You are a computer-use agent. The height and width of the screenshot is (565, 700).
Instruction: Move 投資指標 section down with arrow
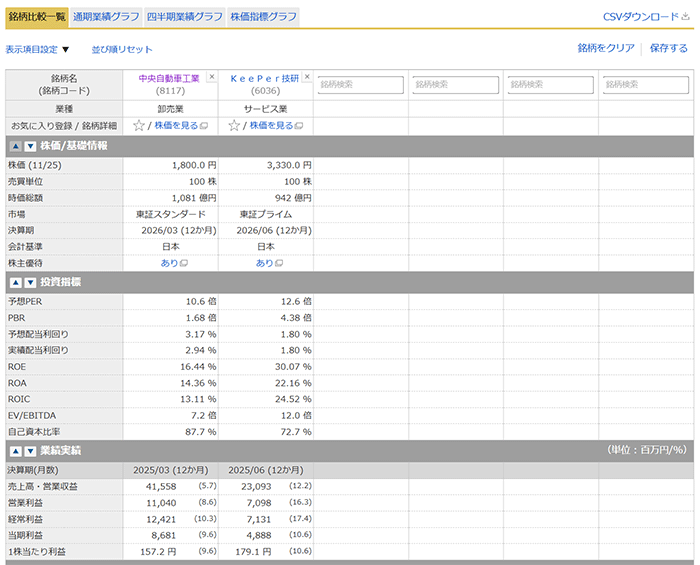tap(30, 283)
